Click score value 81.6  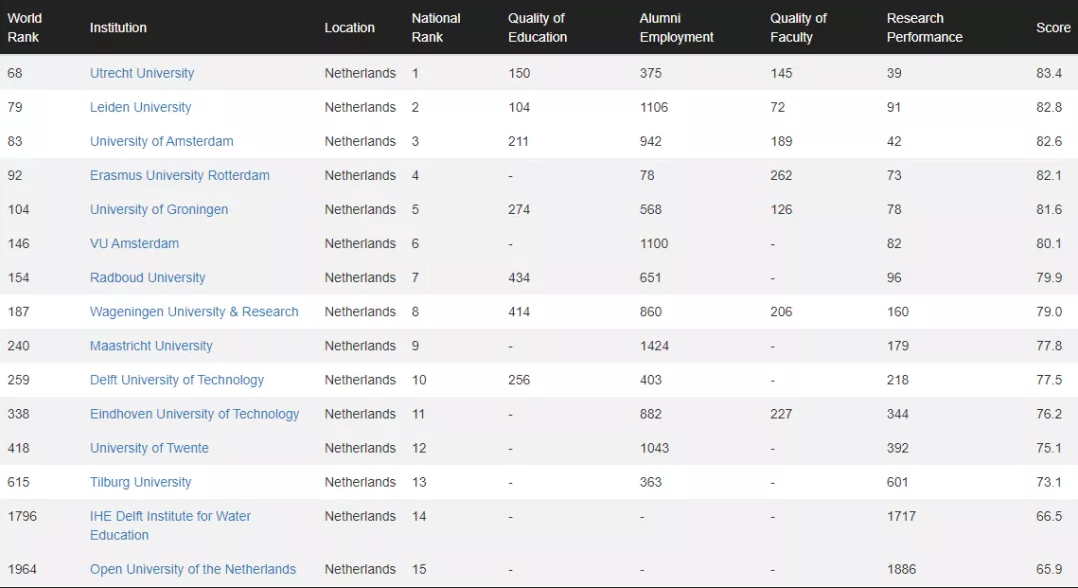click(1049, 209)
